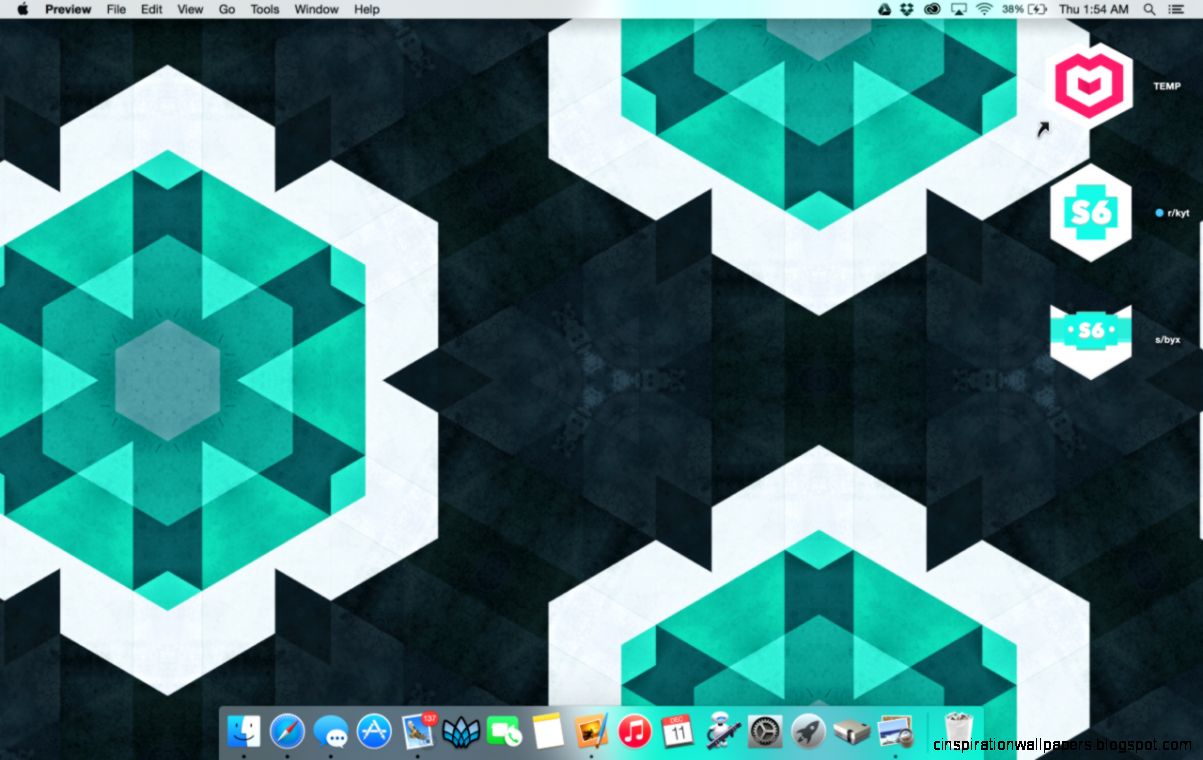Click the Thu 1:54 AM clock
1203x760 pixels.
(x=1093, y=9)
